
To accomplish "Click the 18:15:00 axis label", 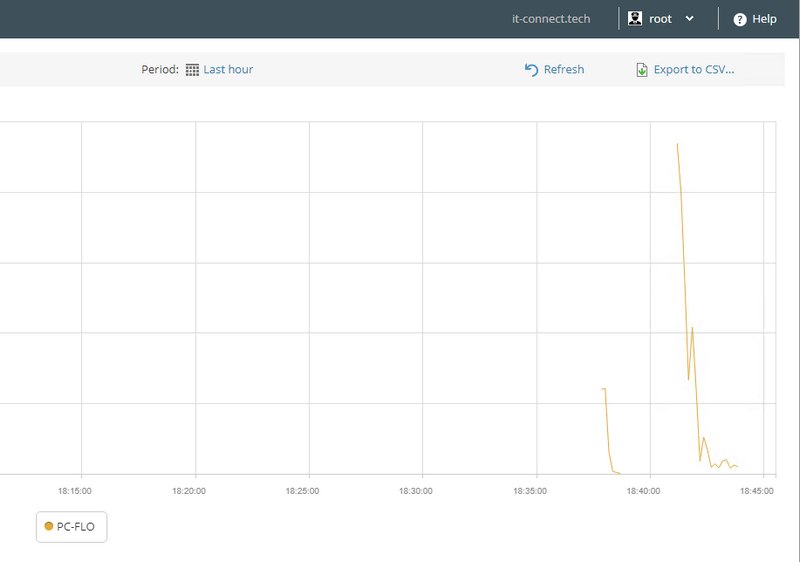I will pos(74,491).
